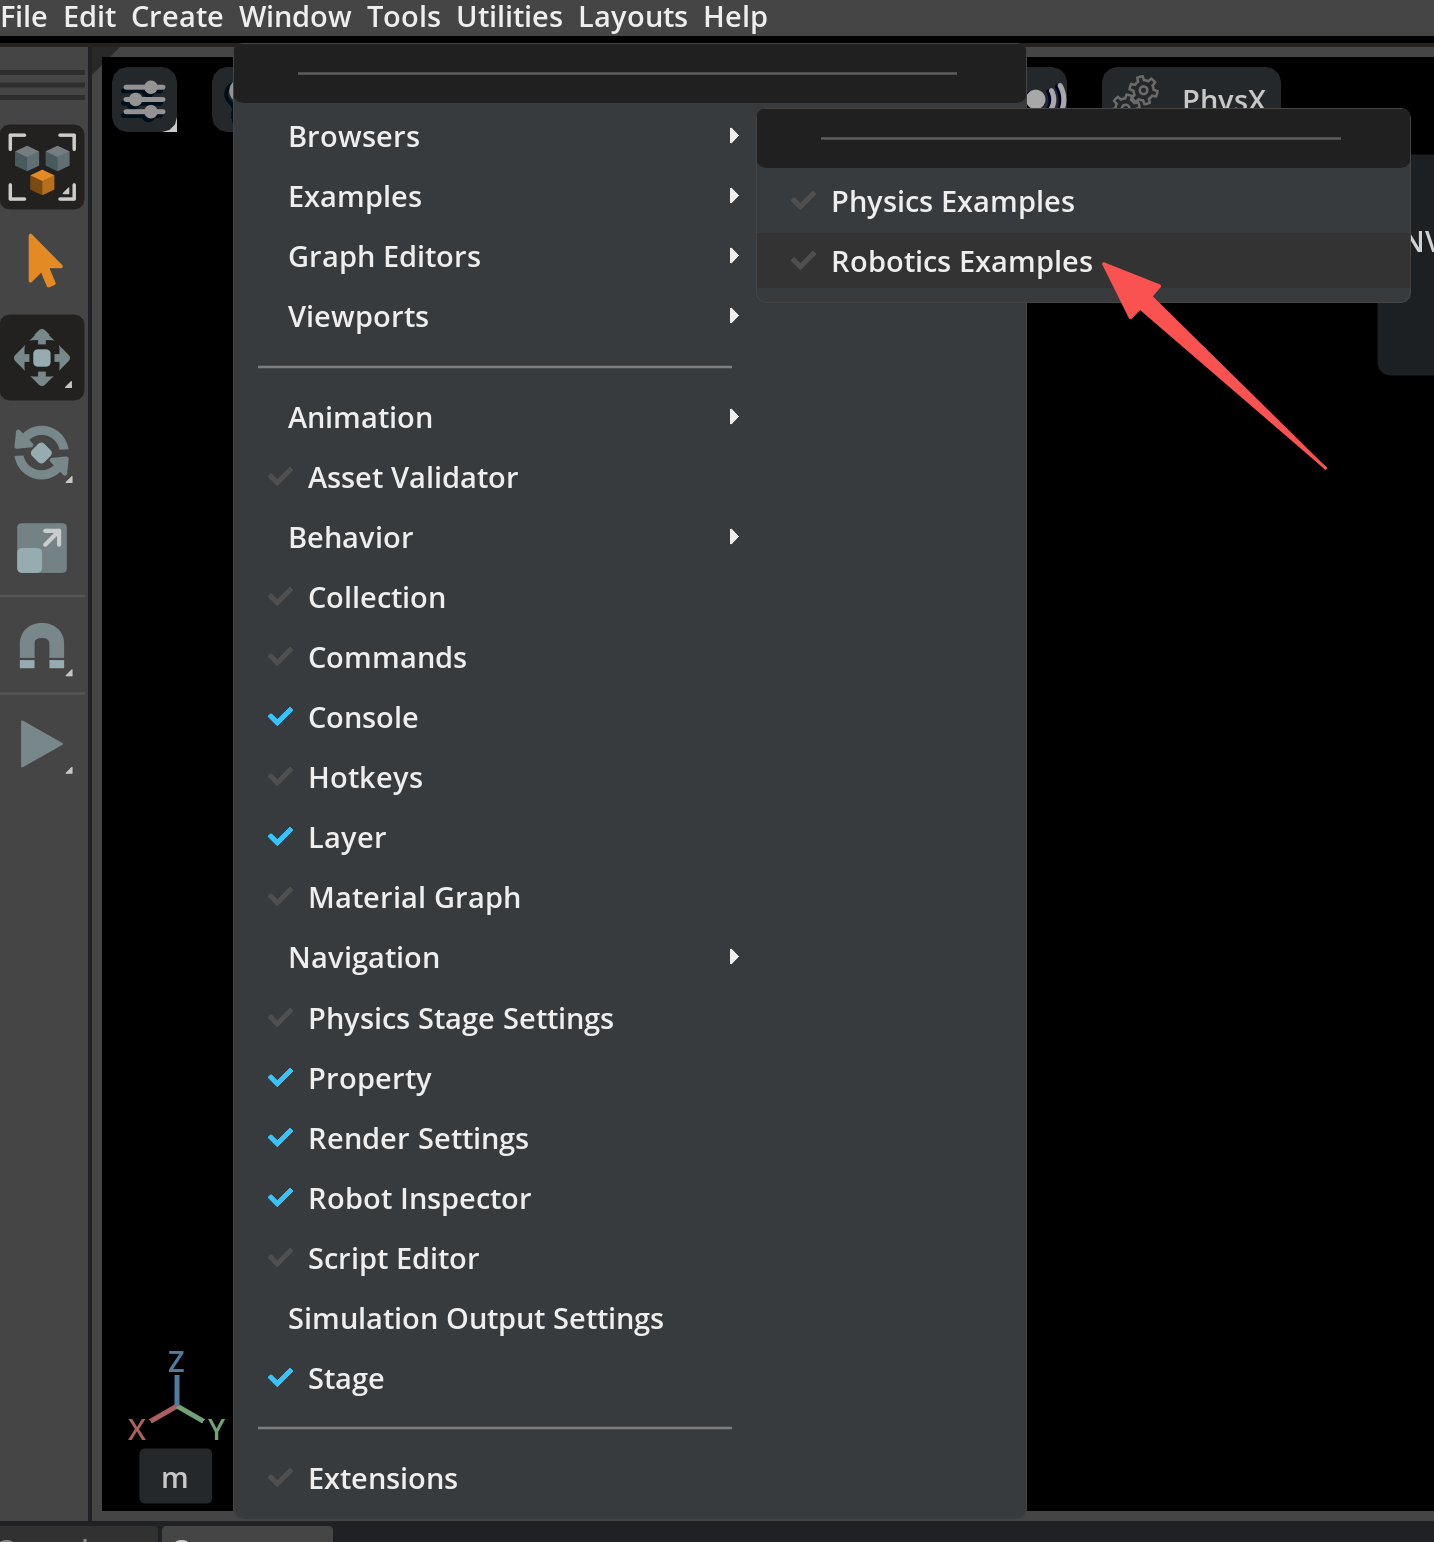Expand the Examples submenu
The height and width of the screenshot is (1542, 1434).
(495, 197)
